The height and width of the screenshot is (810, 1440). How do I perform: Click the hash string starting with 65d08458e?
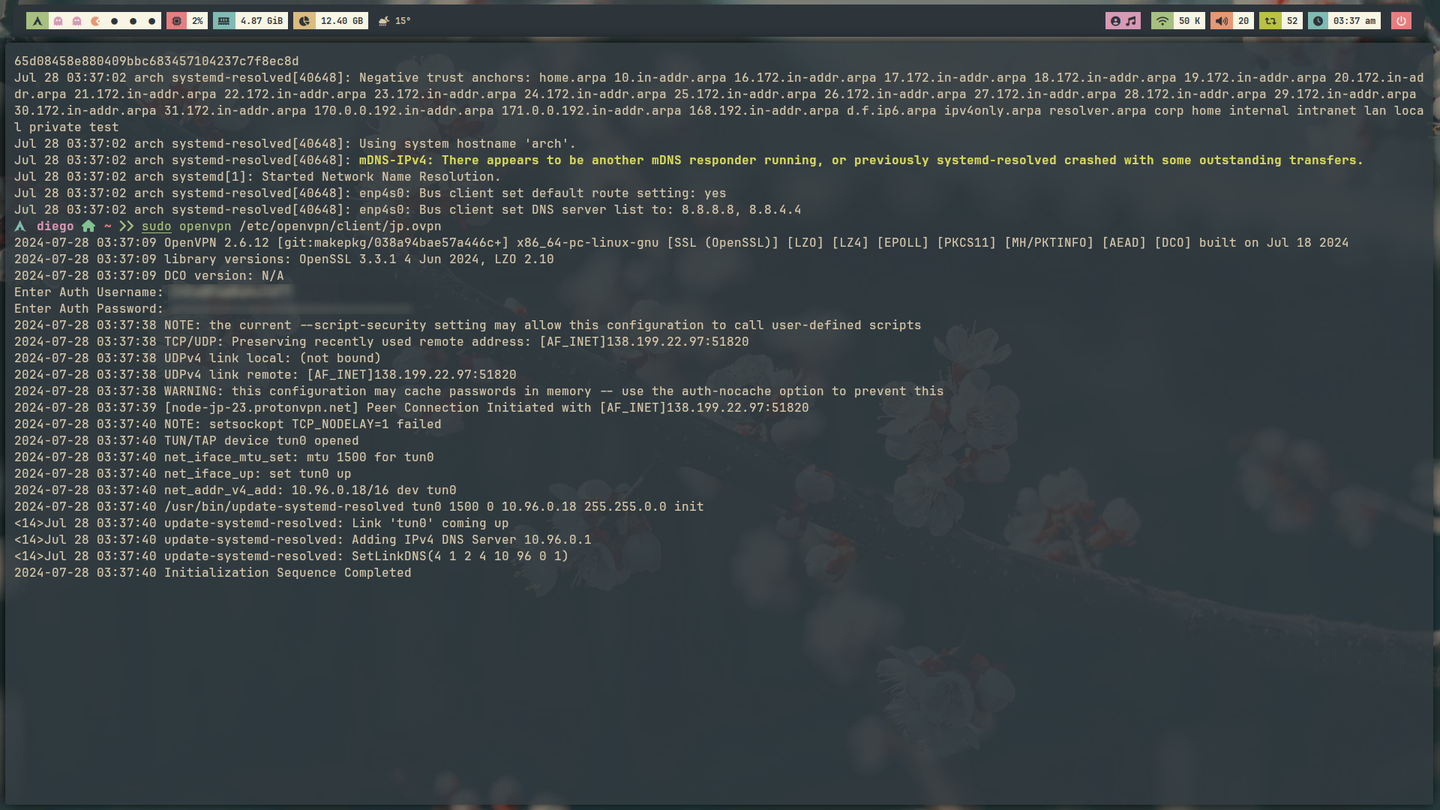pos(156,62)
